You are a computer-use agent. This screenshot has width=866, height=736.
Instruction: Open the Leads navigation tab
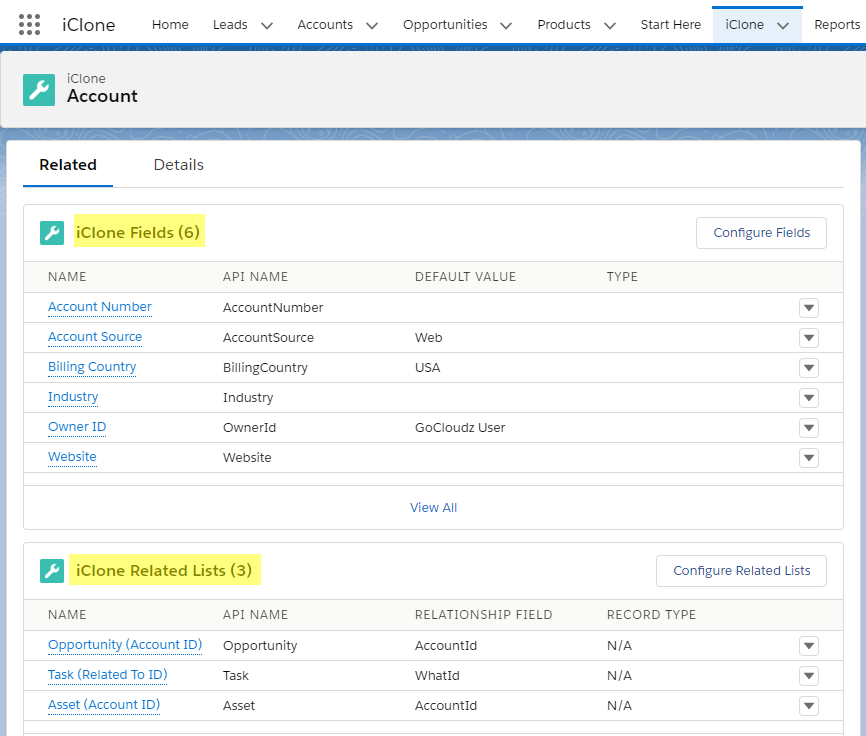[x=230, y=25]
